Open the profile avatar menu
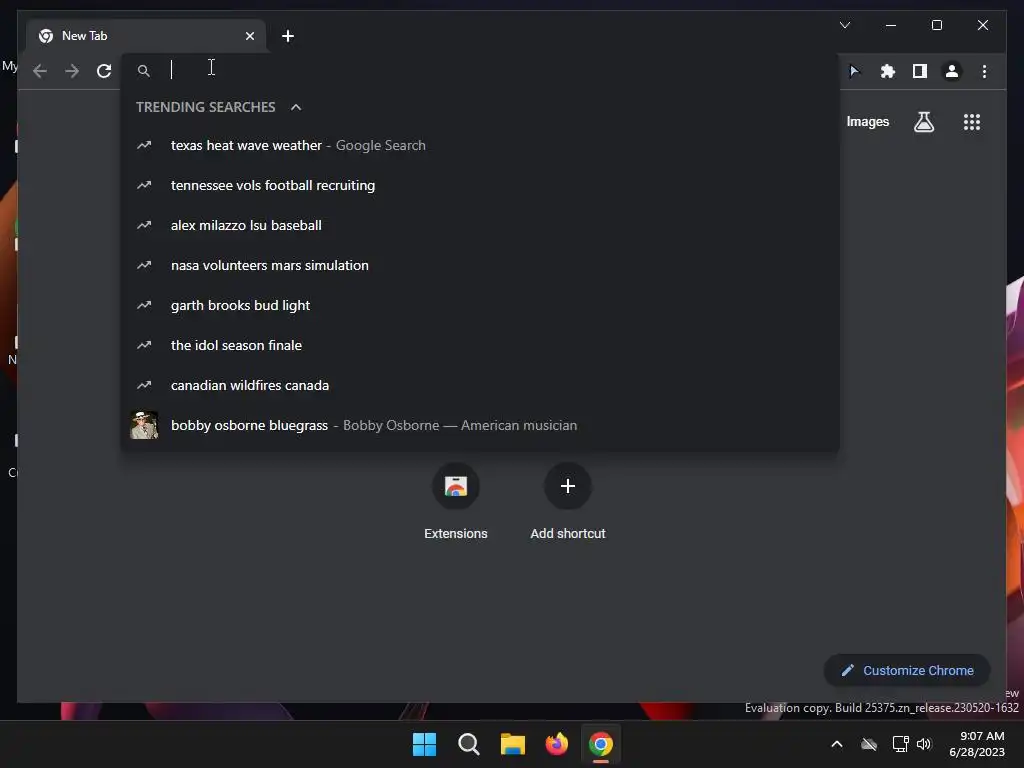 point(952,71)
